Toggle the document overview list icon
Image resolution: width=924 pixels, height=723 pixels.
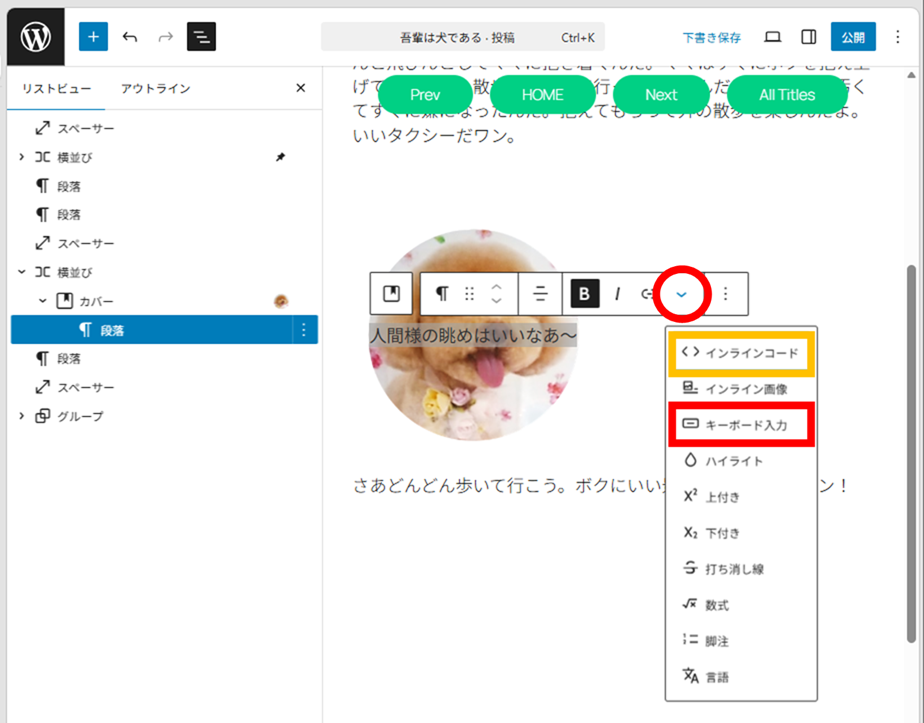pyautogui.click(x=201, y=37)
